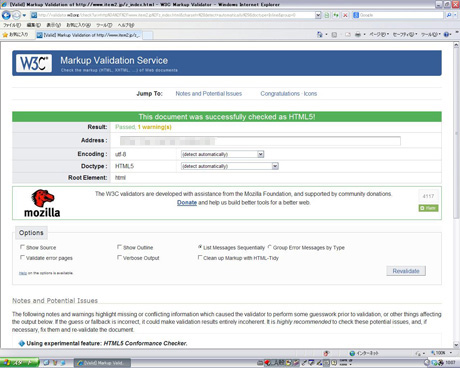This screenshot has width=460, height=368.
Task: Select List Messages Sequentially radio button
Action: tap(200, 247)
